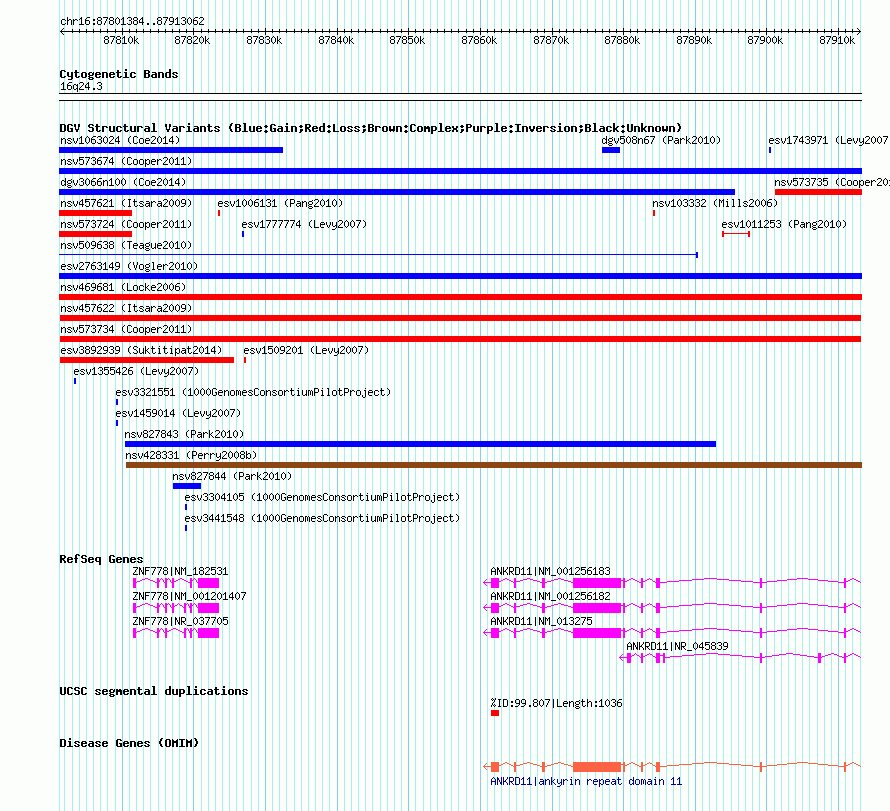Click the nsv573724 (Cooper2011) red bar
890x811 pixels.
[95, 234]
